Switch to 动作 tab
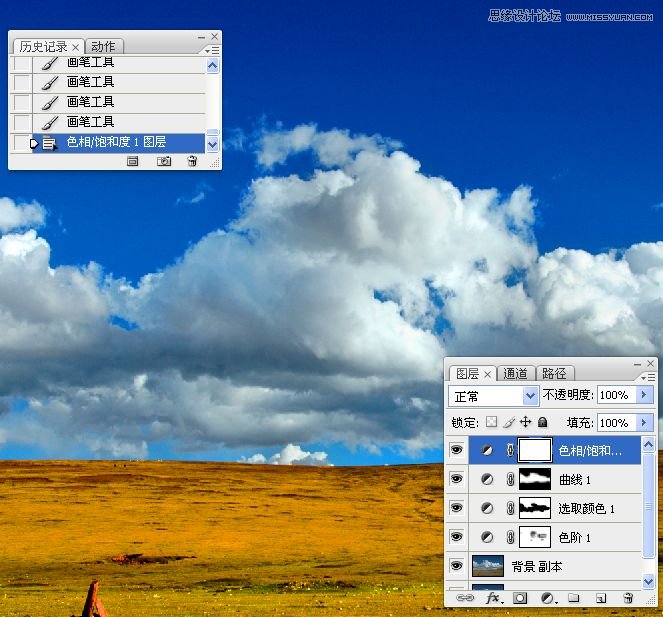 pos(103,46)
